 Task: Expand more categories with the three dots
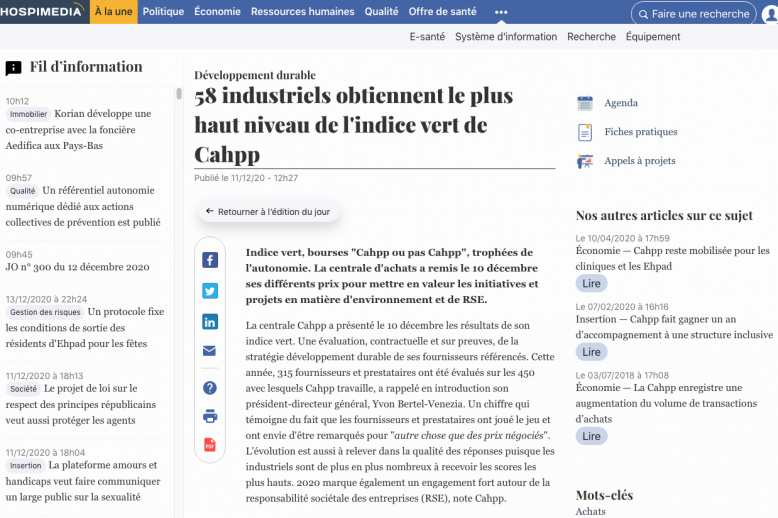click(x=501, y=13)
